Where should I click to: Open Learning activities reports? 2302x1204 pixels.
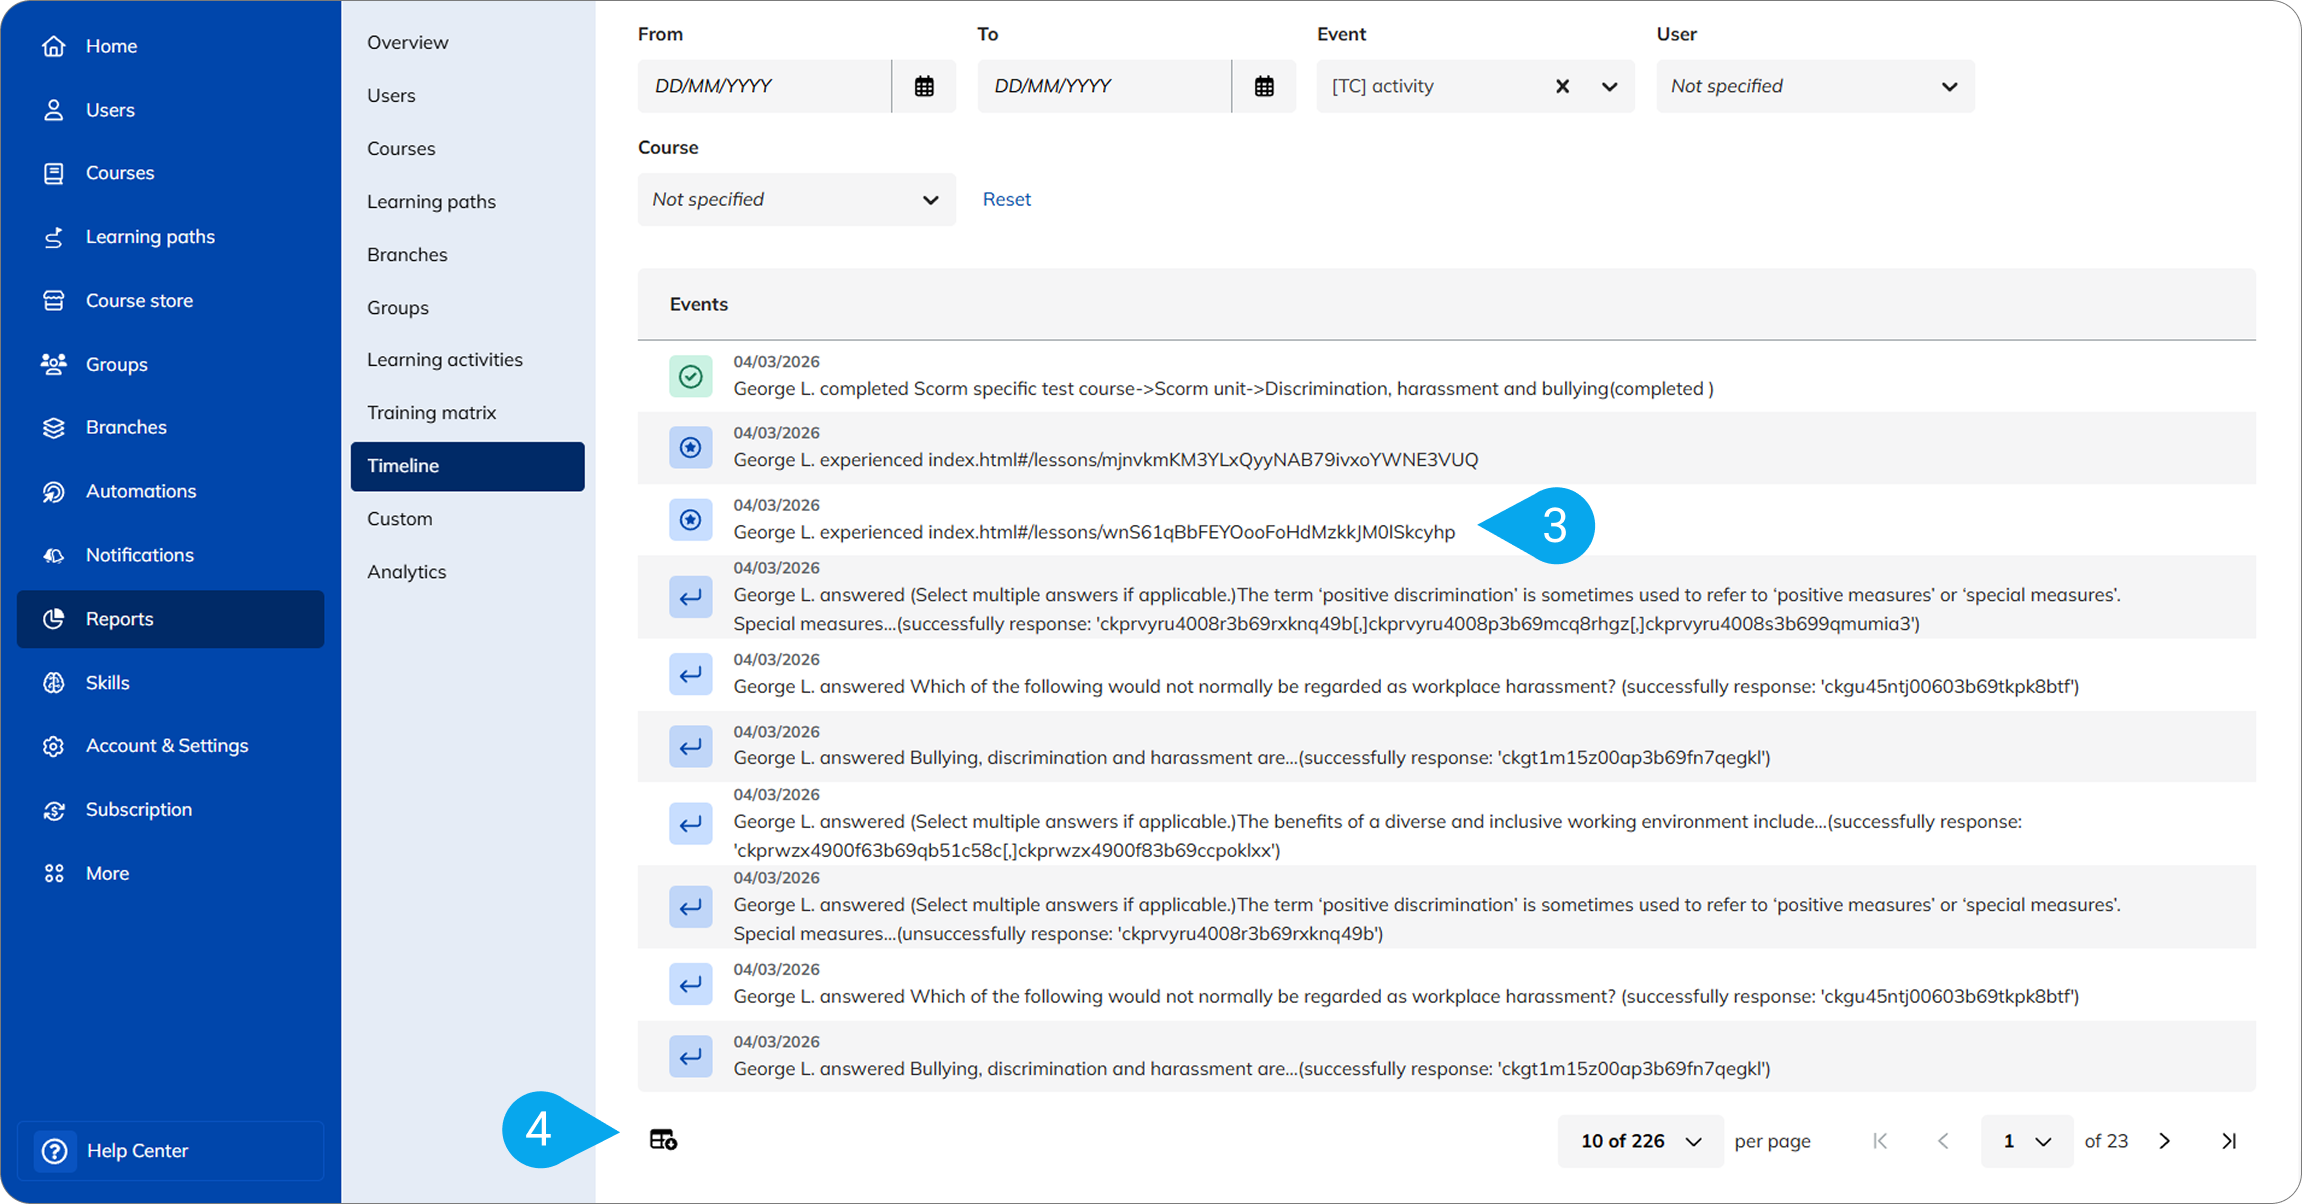(x=444, y=359)
